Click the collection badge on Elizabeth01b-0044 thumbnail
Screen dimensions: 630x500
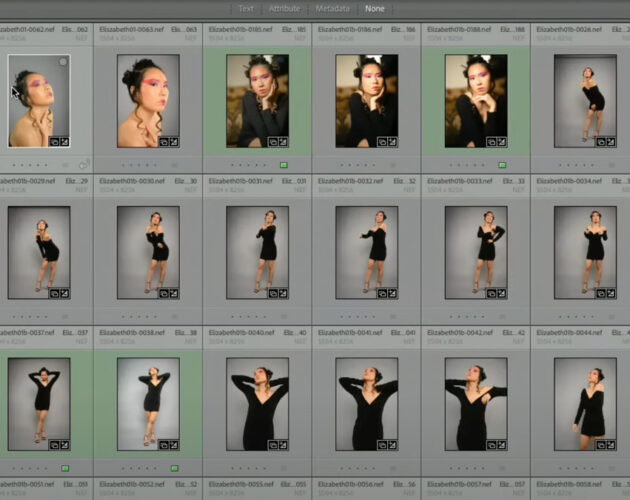coord(601,445)
